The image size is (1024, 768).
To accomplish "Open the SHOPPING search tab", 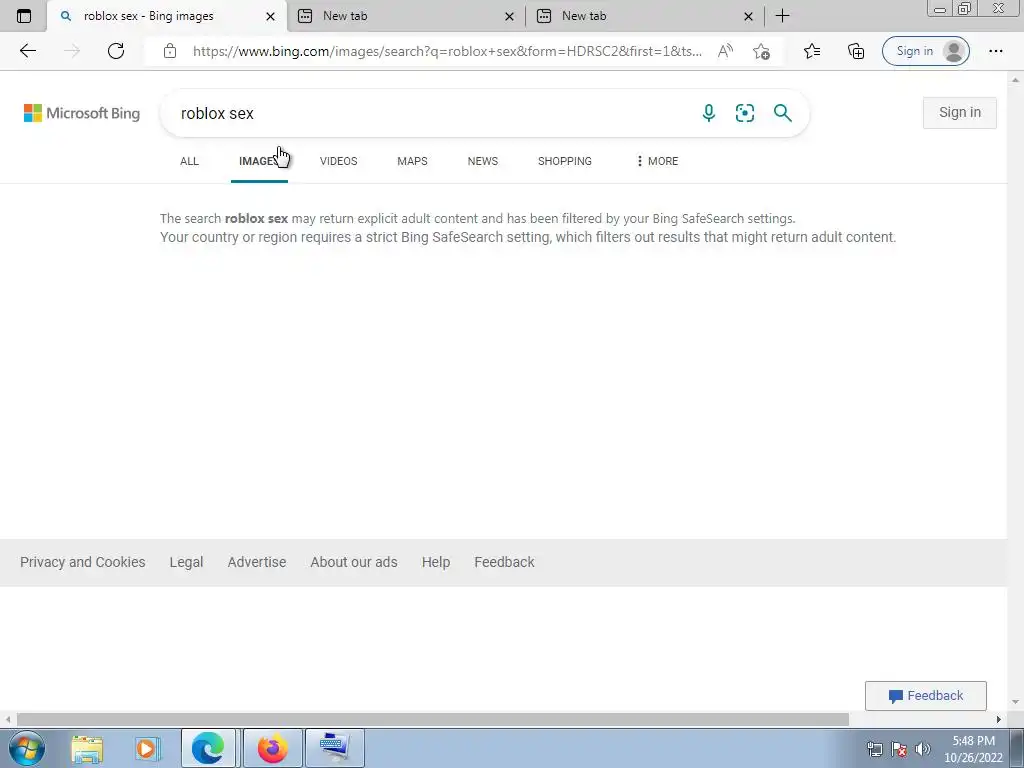I will 565,161.
